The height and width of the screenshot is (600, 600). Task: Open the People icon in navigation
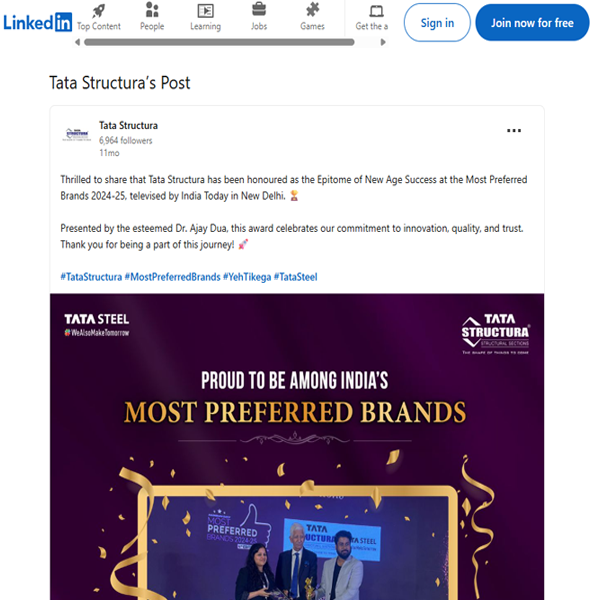152,10
